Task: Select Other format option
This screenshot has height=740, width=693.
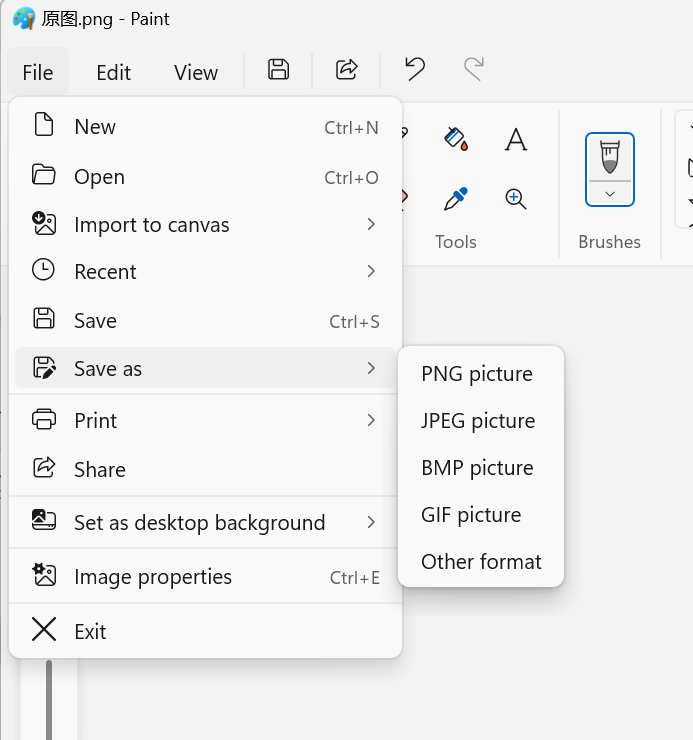Action: pyautogui.click(x=481, y=562)
